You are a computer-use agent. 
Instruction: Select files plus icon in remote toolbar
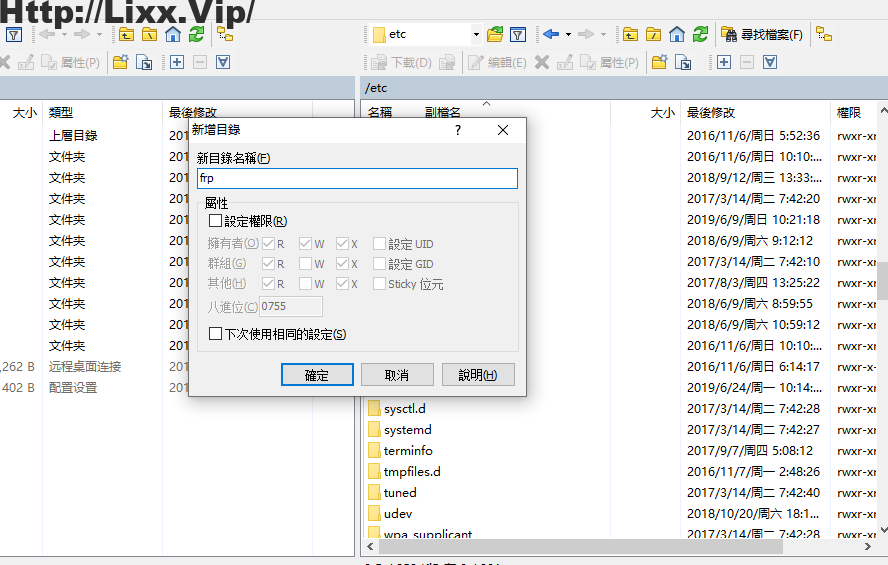(724, 62)
